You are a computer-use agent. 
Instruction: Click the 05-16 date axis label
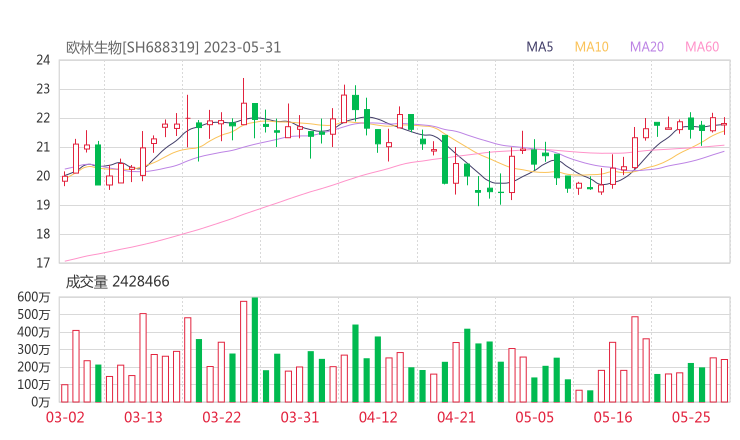click(x=613, y=417)
